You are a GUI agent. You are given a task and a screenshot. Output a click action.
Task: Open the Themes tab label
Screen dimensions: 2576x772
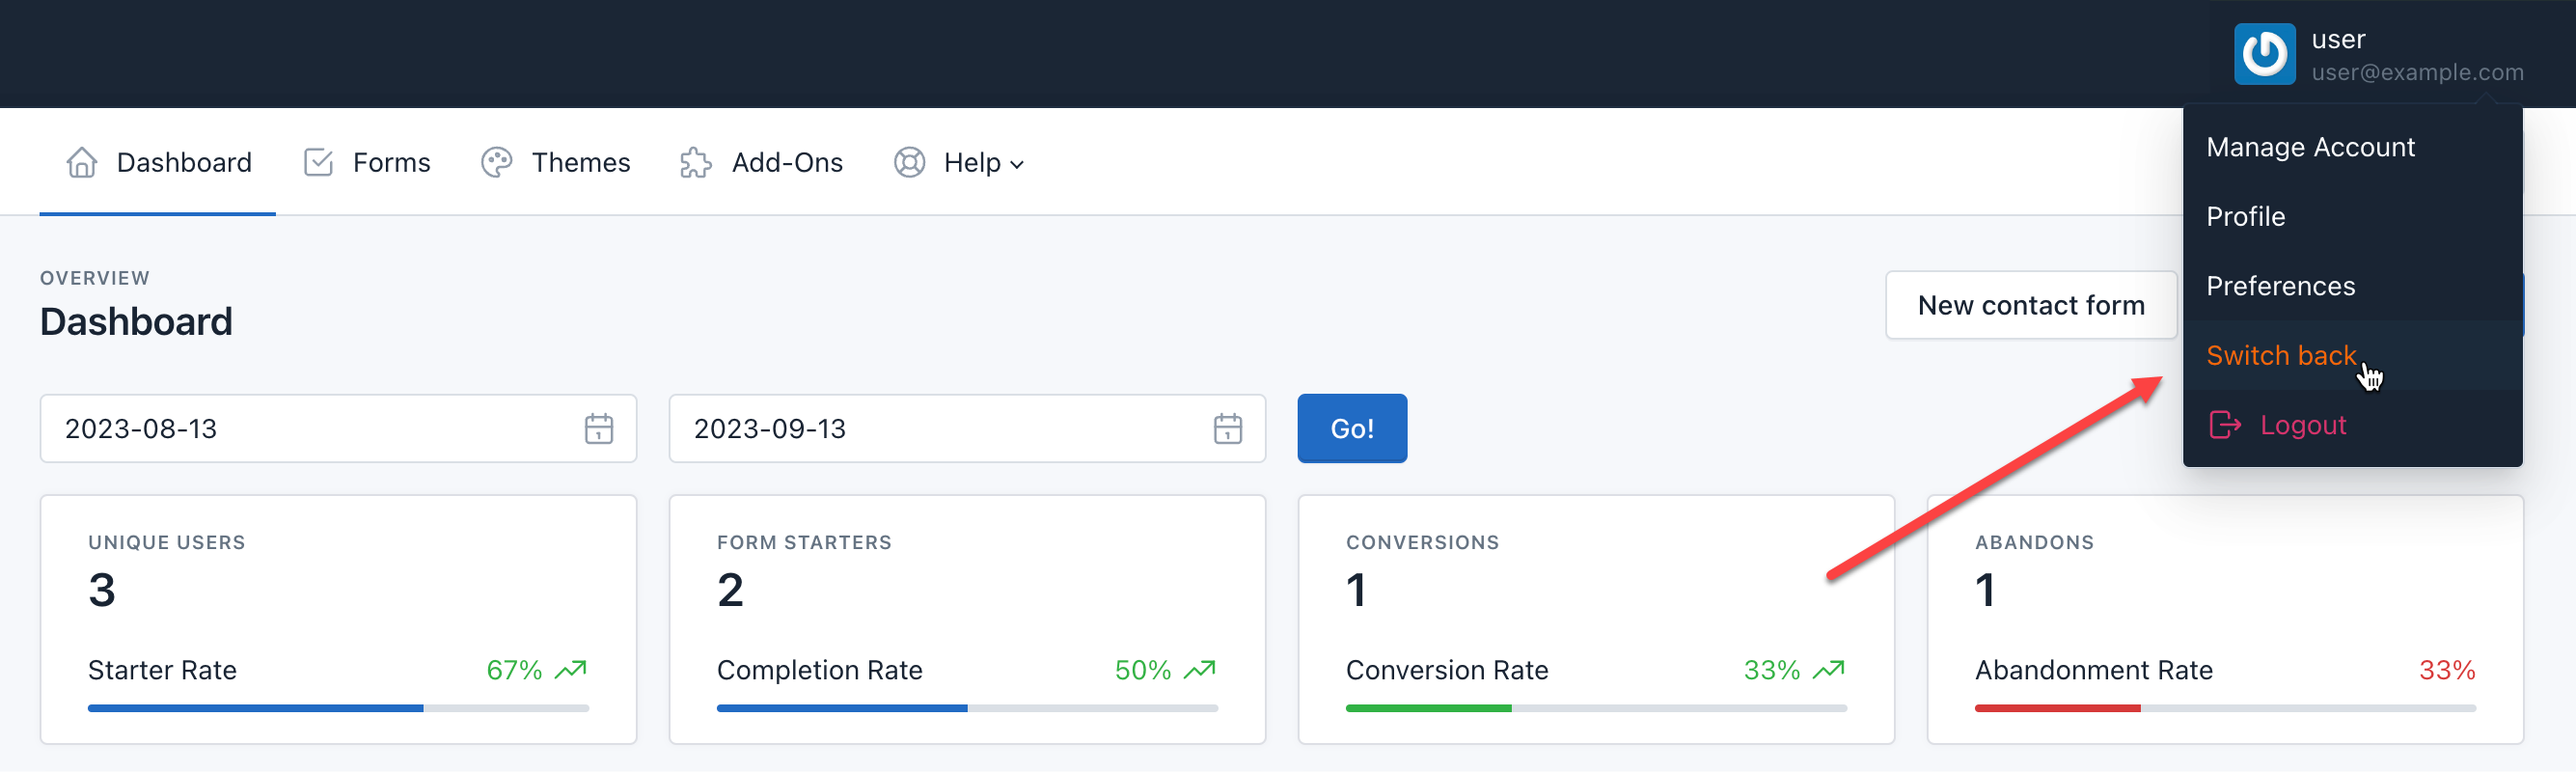(580, 162)
